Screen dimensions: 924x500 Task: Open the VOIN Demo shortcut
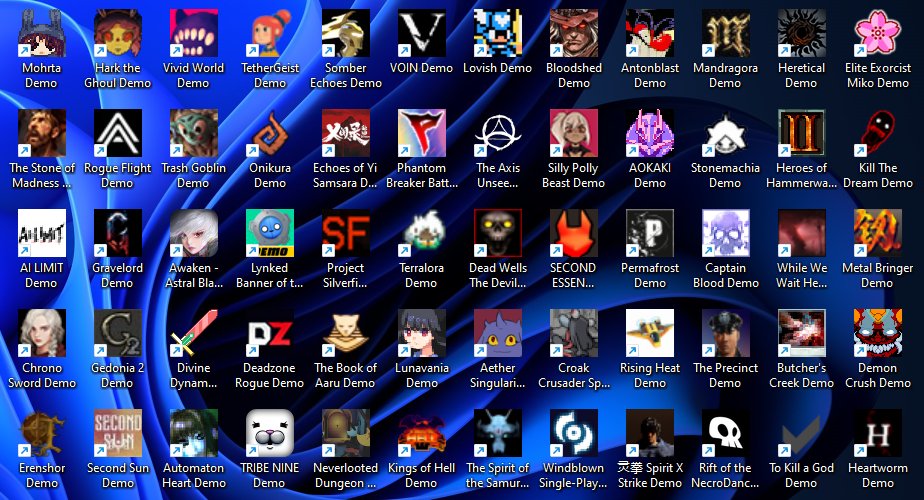click(x=421, y=33)
